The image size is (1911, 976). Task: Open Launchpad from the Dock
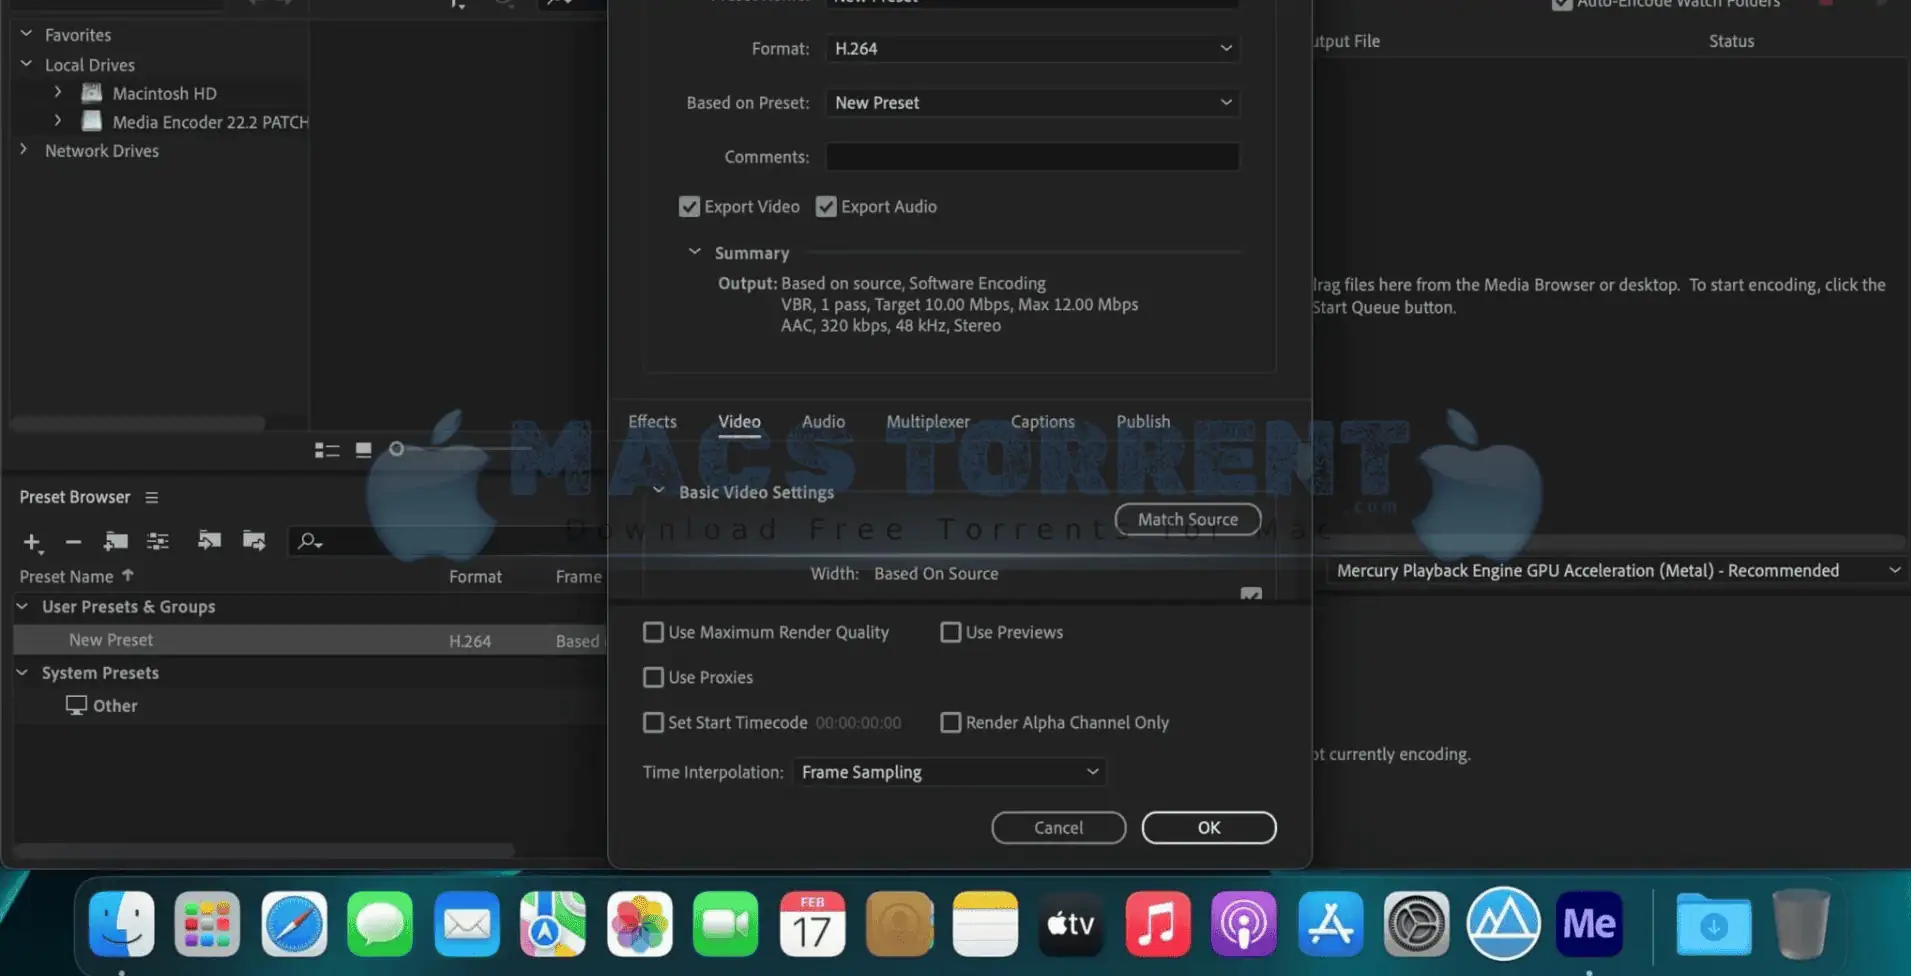click(207, 924)
